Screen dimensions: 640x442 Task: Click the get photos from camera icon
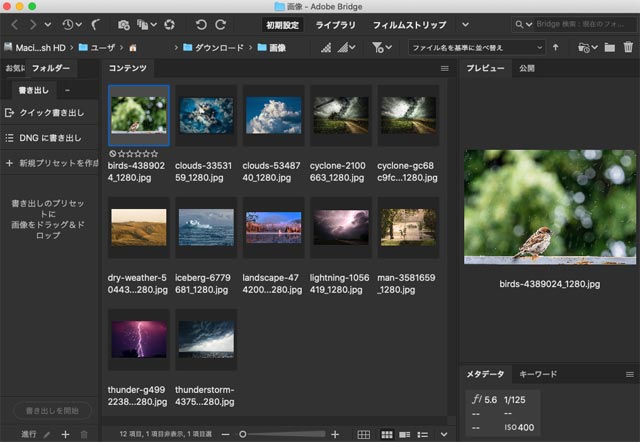pos(123,25)
